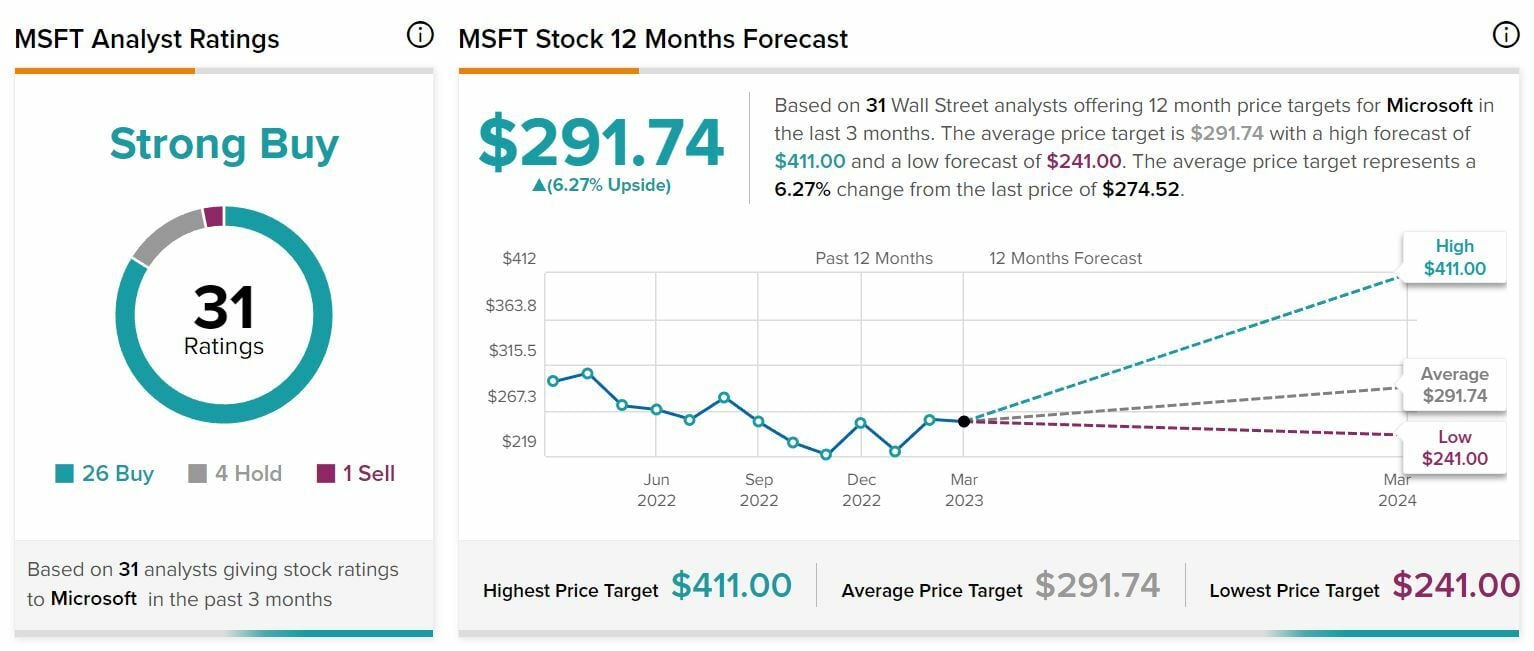Click the 31 Ratings donut center

click(224, 320)
